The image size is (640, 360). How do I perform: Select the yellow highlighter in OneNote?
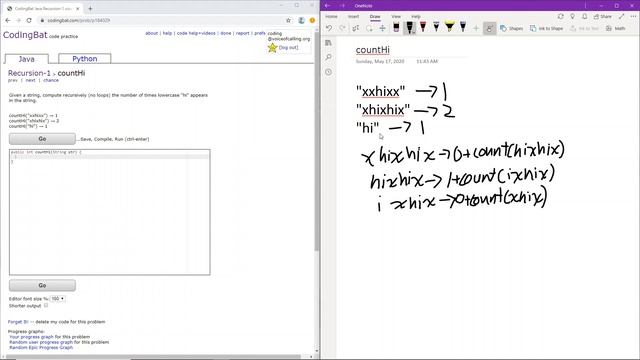[449, 27]
